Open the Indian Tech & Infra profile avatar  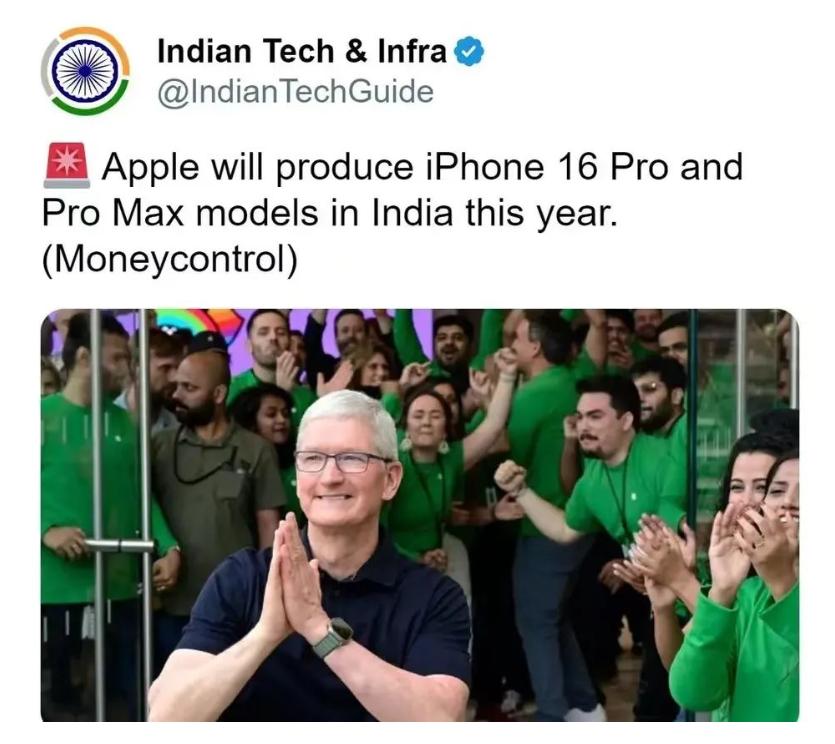[85, 71]
